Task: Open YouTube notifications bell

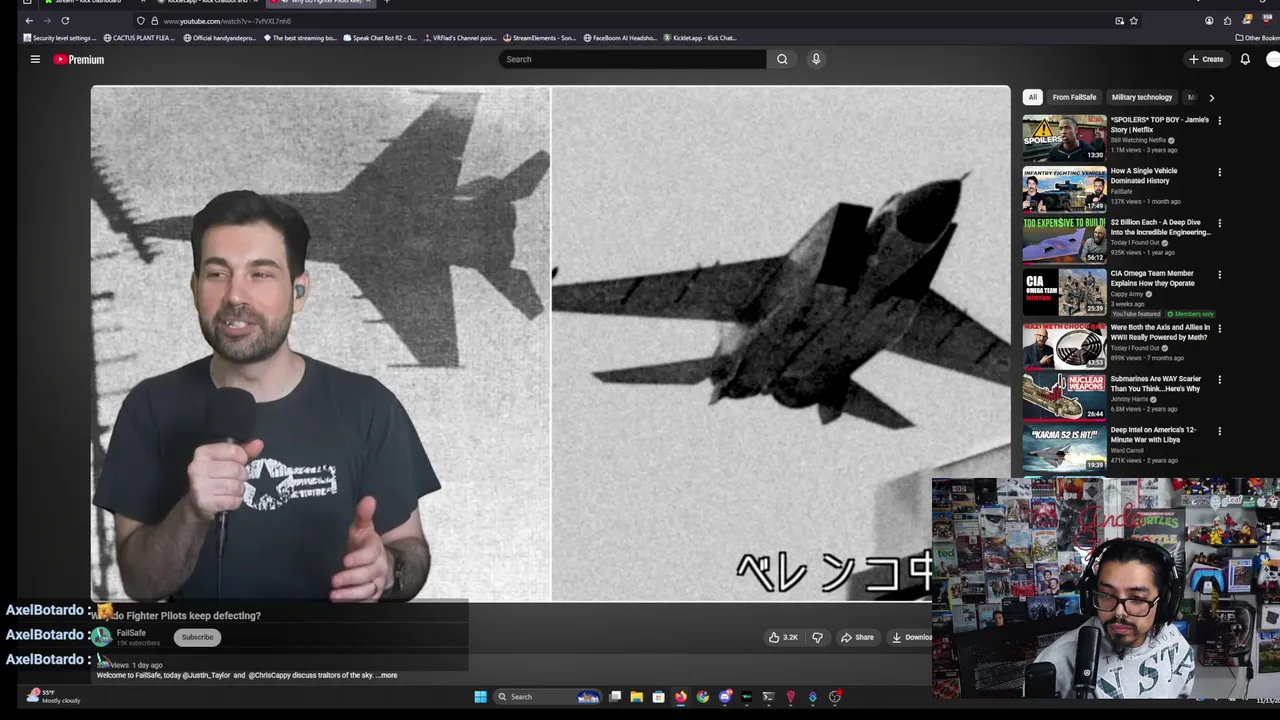Action: 1245,59
